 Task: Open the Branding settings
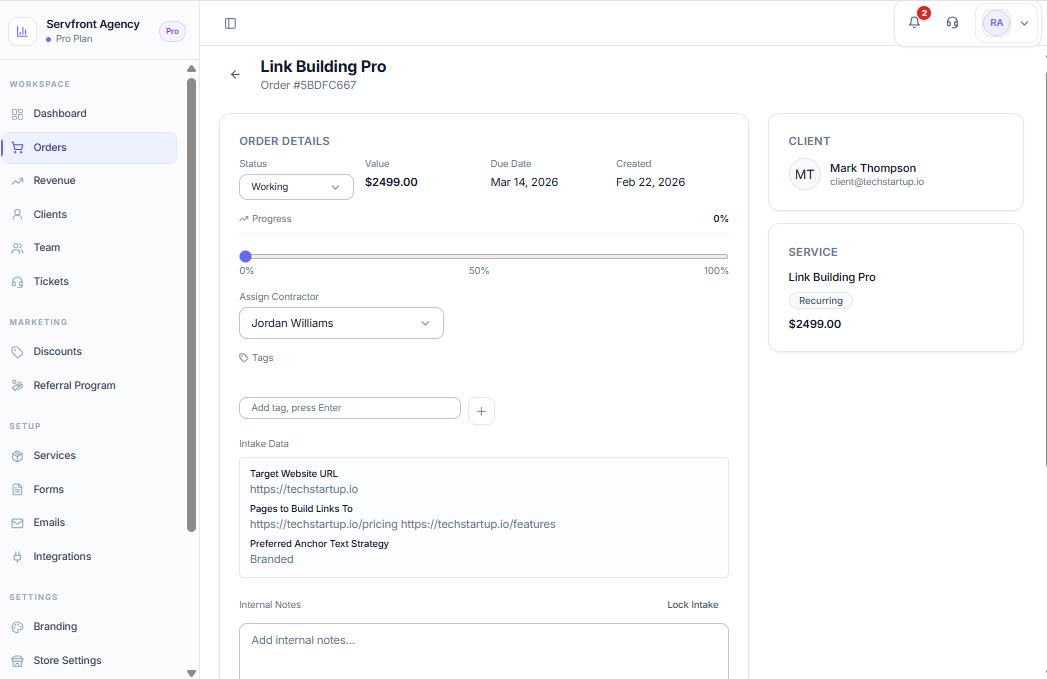pos(89,626)
